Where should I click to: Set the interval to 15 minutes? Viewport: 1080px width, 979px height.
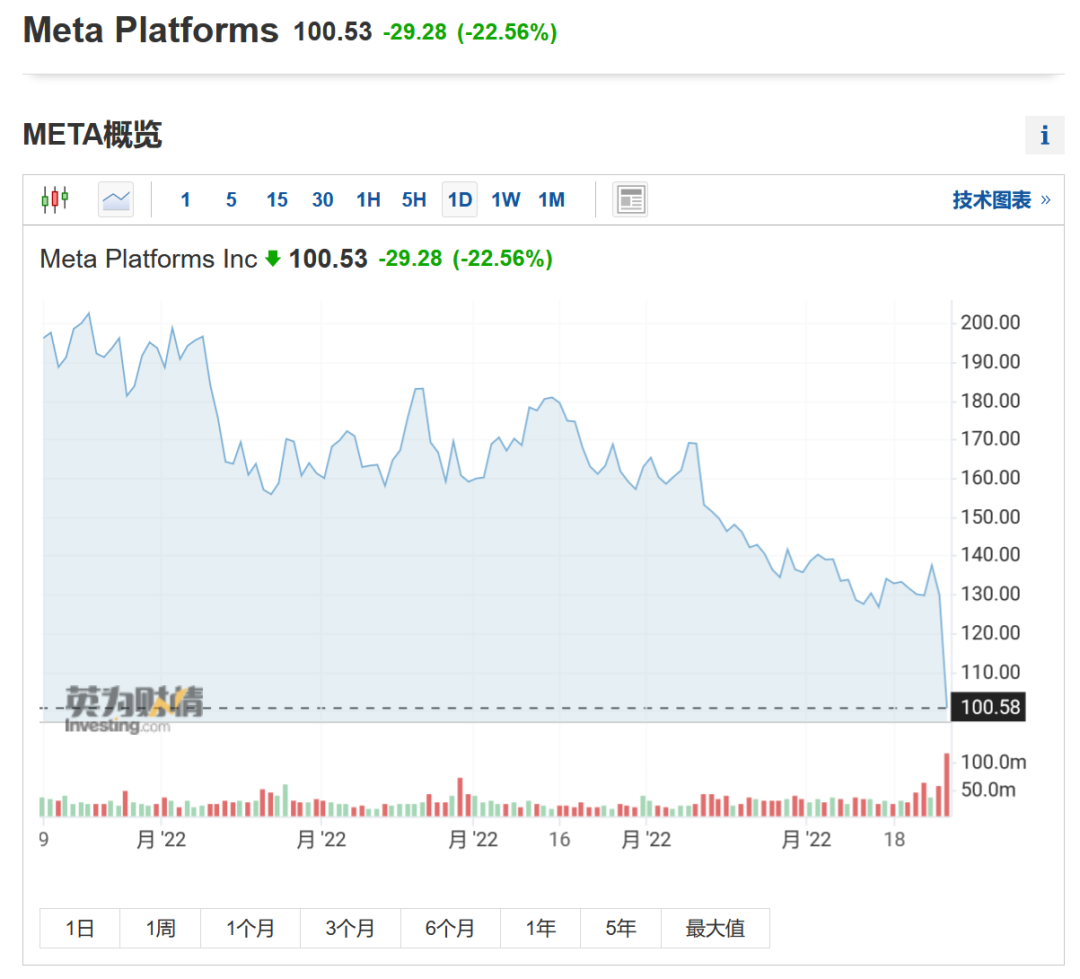point(277,199)
